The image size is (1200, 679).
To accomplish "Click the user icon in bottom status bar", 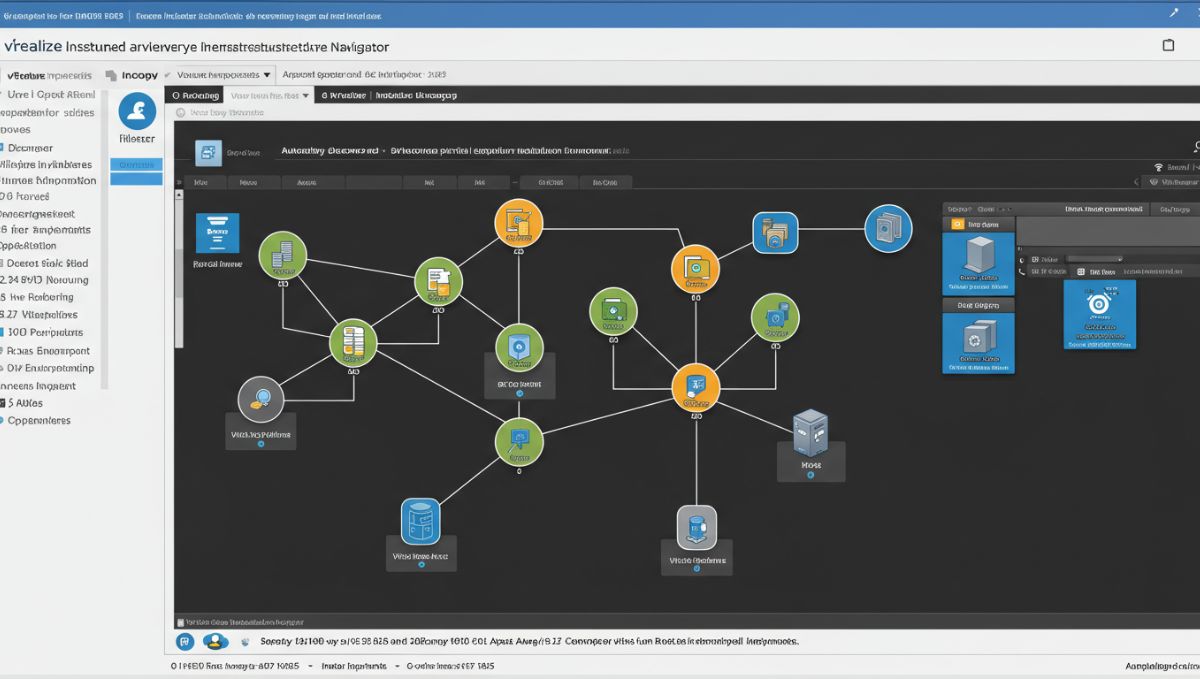I will 216,642.
